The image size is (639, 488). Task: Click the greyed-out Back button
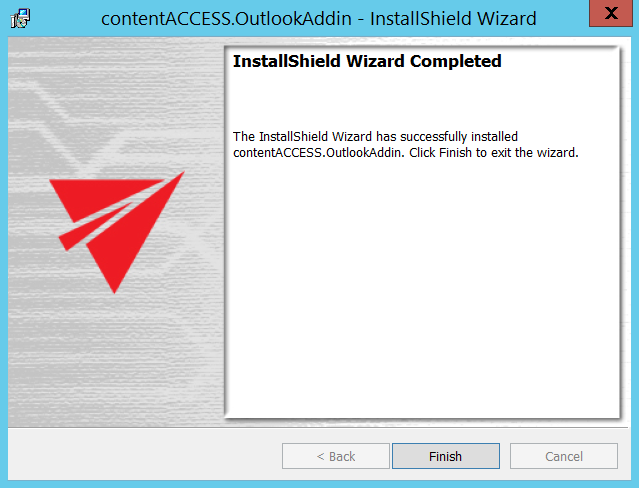pos(336,456)
